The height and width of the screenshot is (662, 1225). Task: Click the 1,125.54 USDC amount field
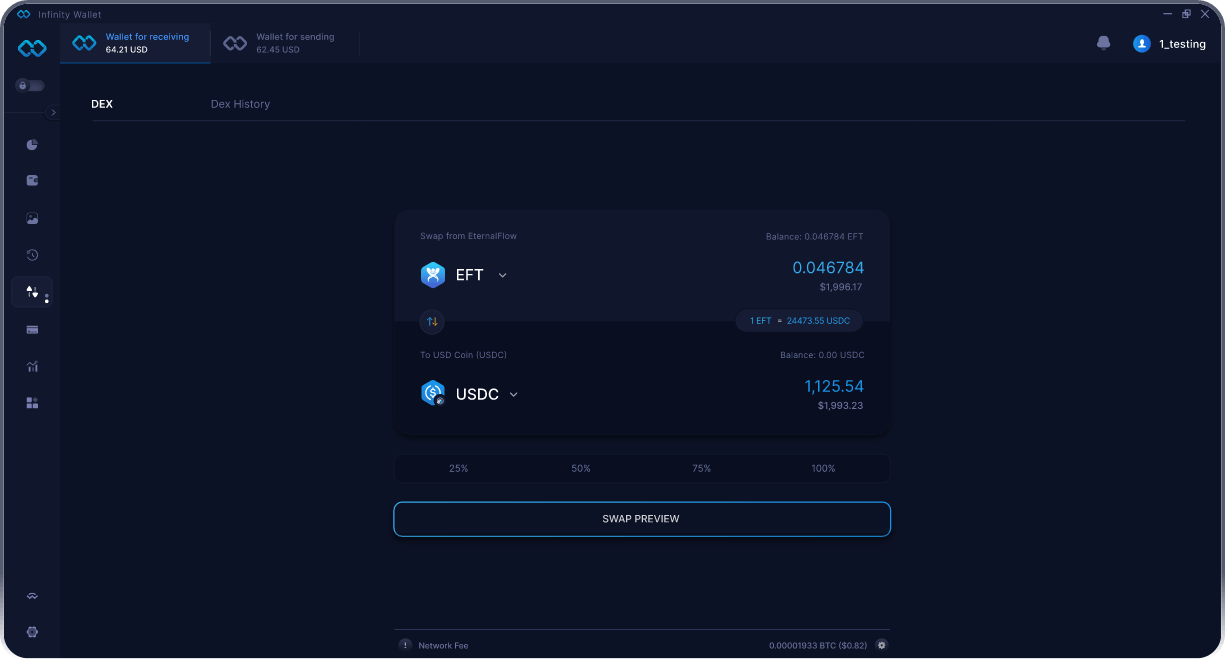[x=834, y=386]
